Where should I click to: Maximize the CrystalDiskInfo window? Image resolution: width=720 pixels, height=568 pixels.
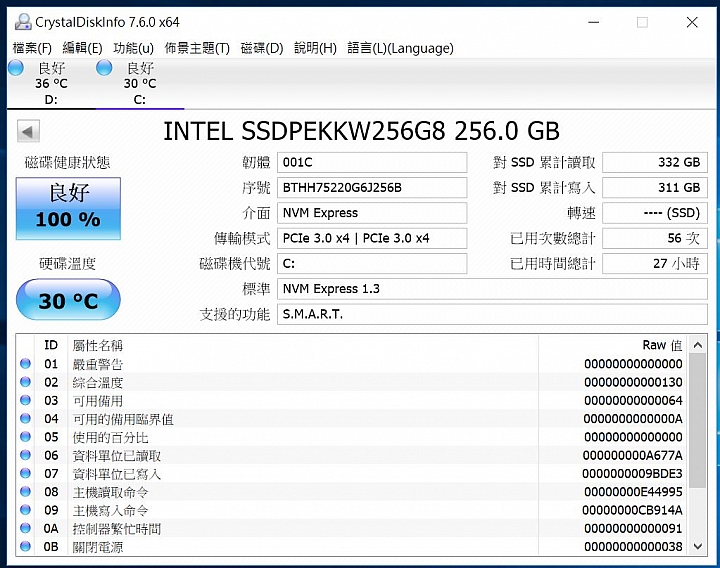point(642,22)
